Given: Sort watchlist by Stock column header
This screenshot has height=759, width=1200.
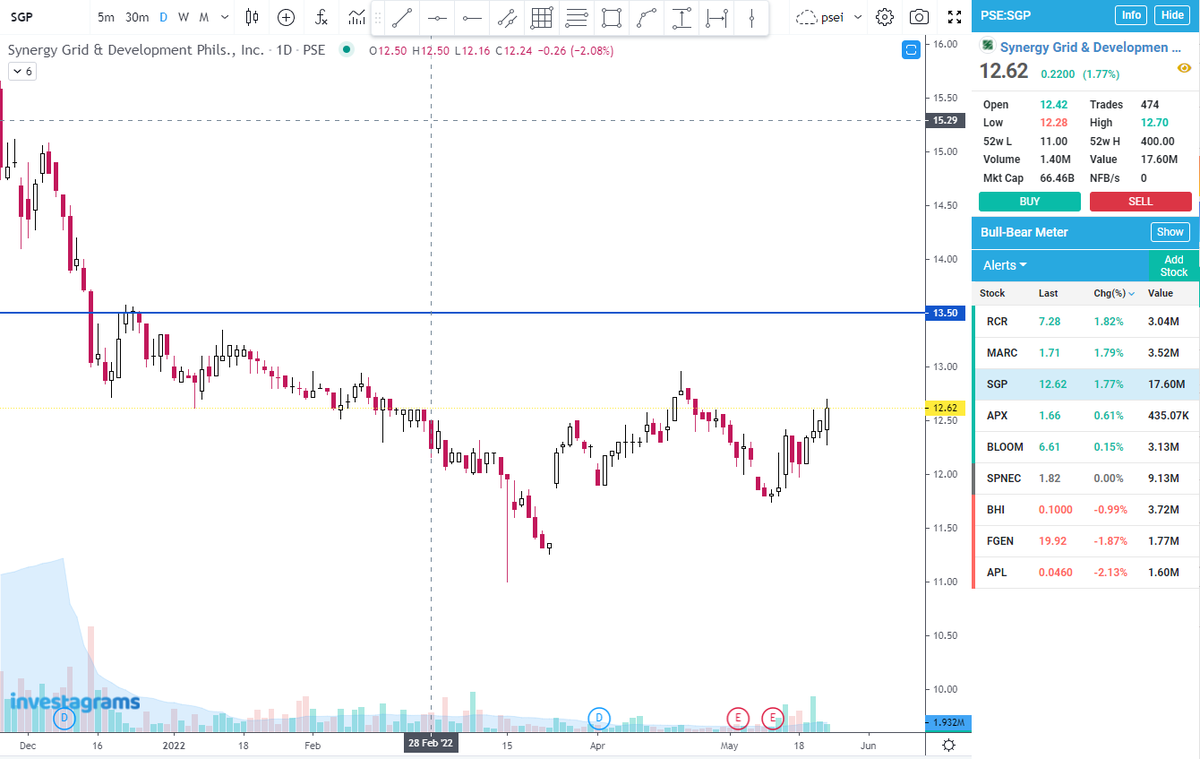Looking at the screenshot, I should tap(992, 293).
